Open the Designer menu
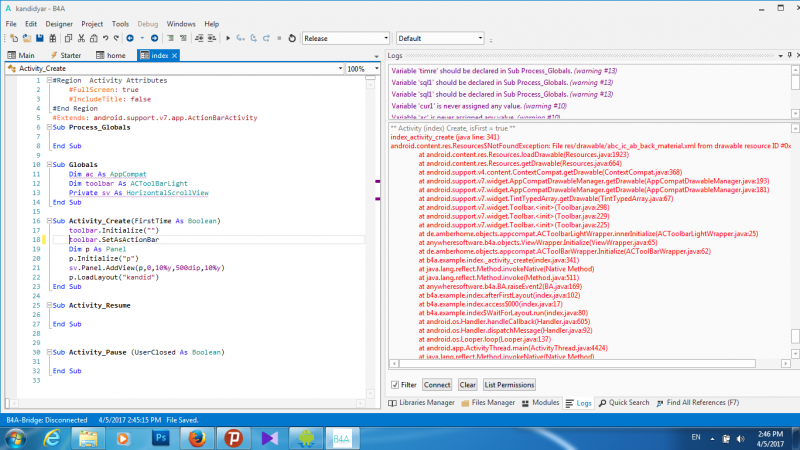The image size is (800, 450). pos(59,23)
